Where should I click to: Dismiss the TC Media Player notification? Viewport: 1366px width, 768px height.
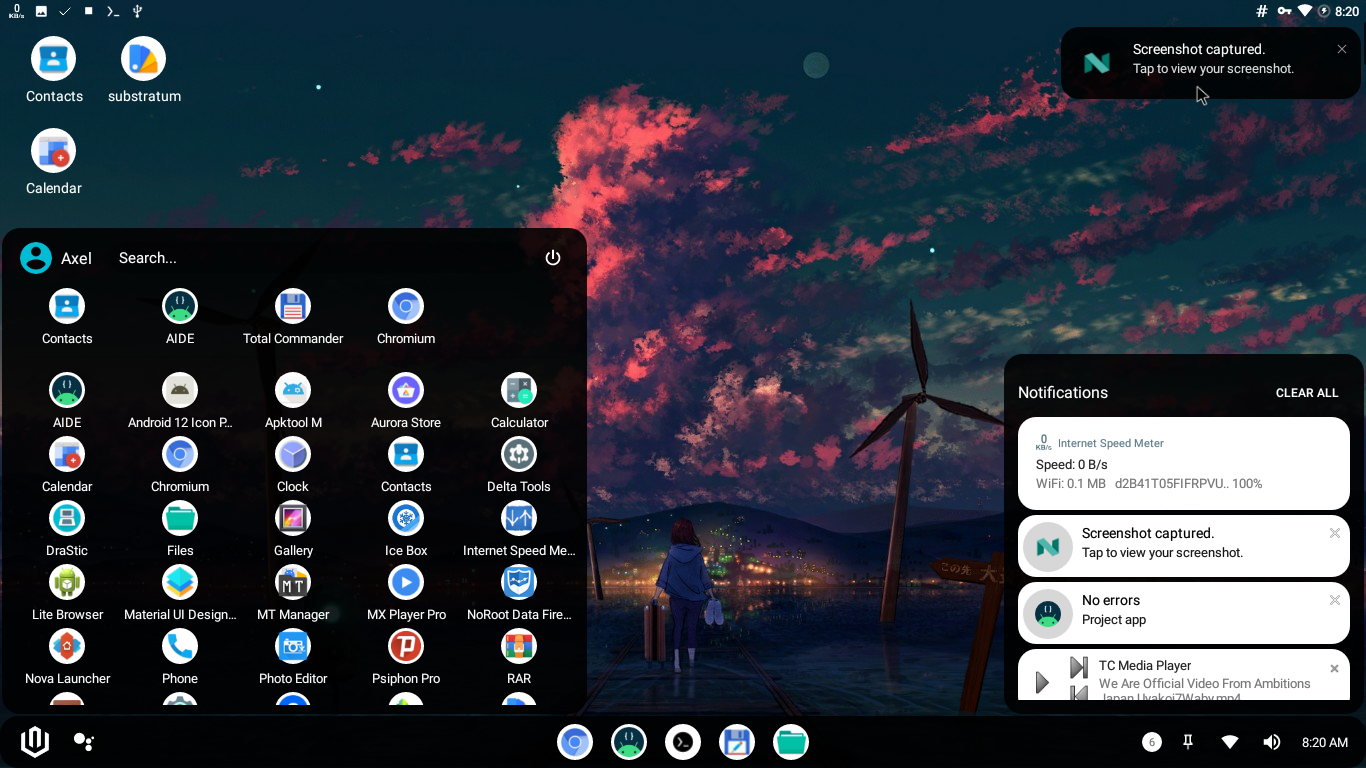1335,668
